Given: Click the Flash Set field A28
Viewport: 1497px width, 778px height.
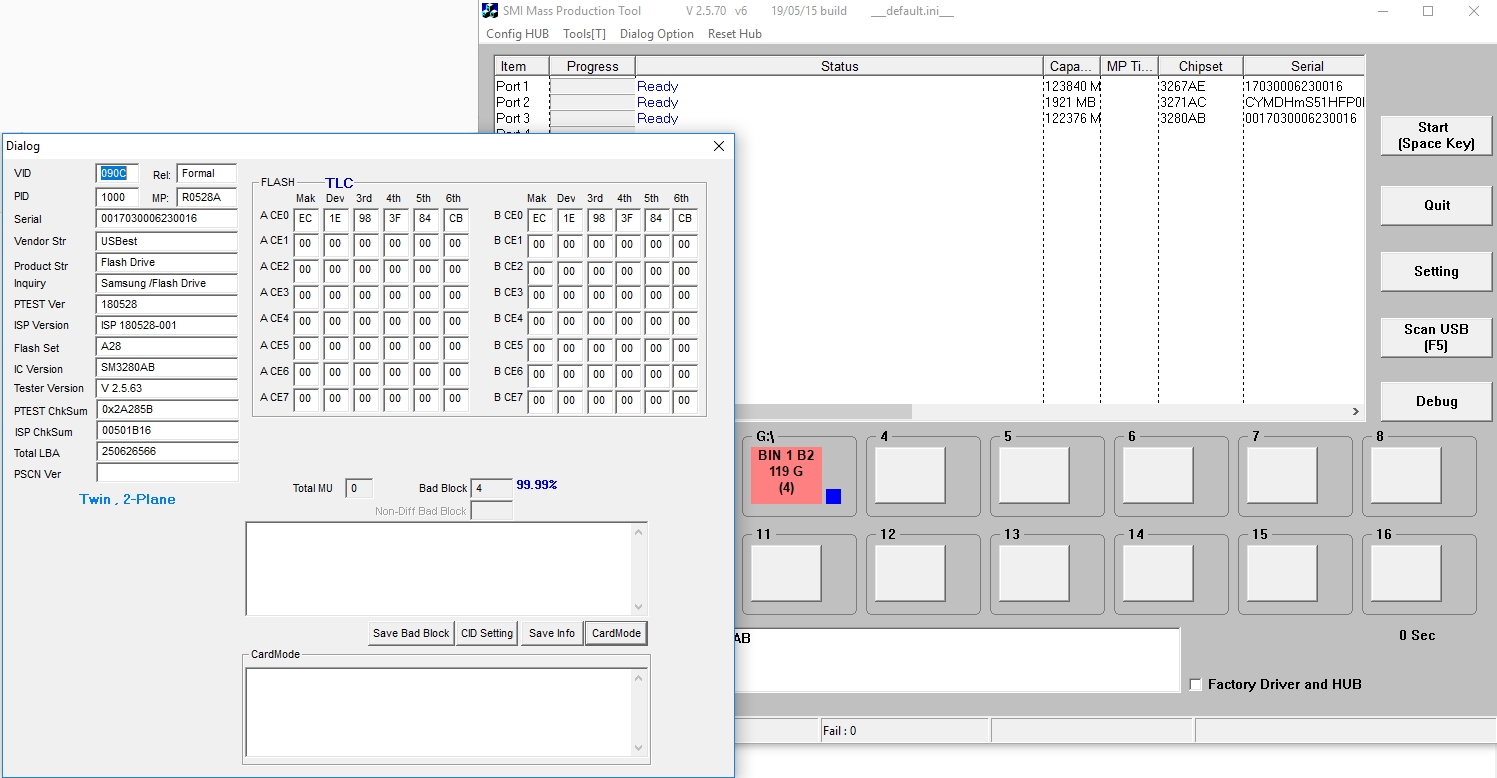Looking at the screenshot, I should [167, 346].
